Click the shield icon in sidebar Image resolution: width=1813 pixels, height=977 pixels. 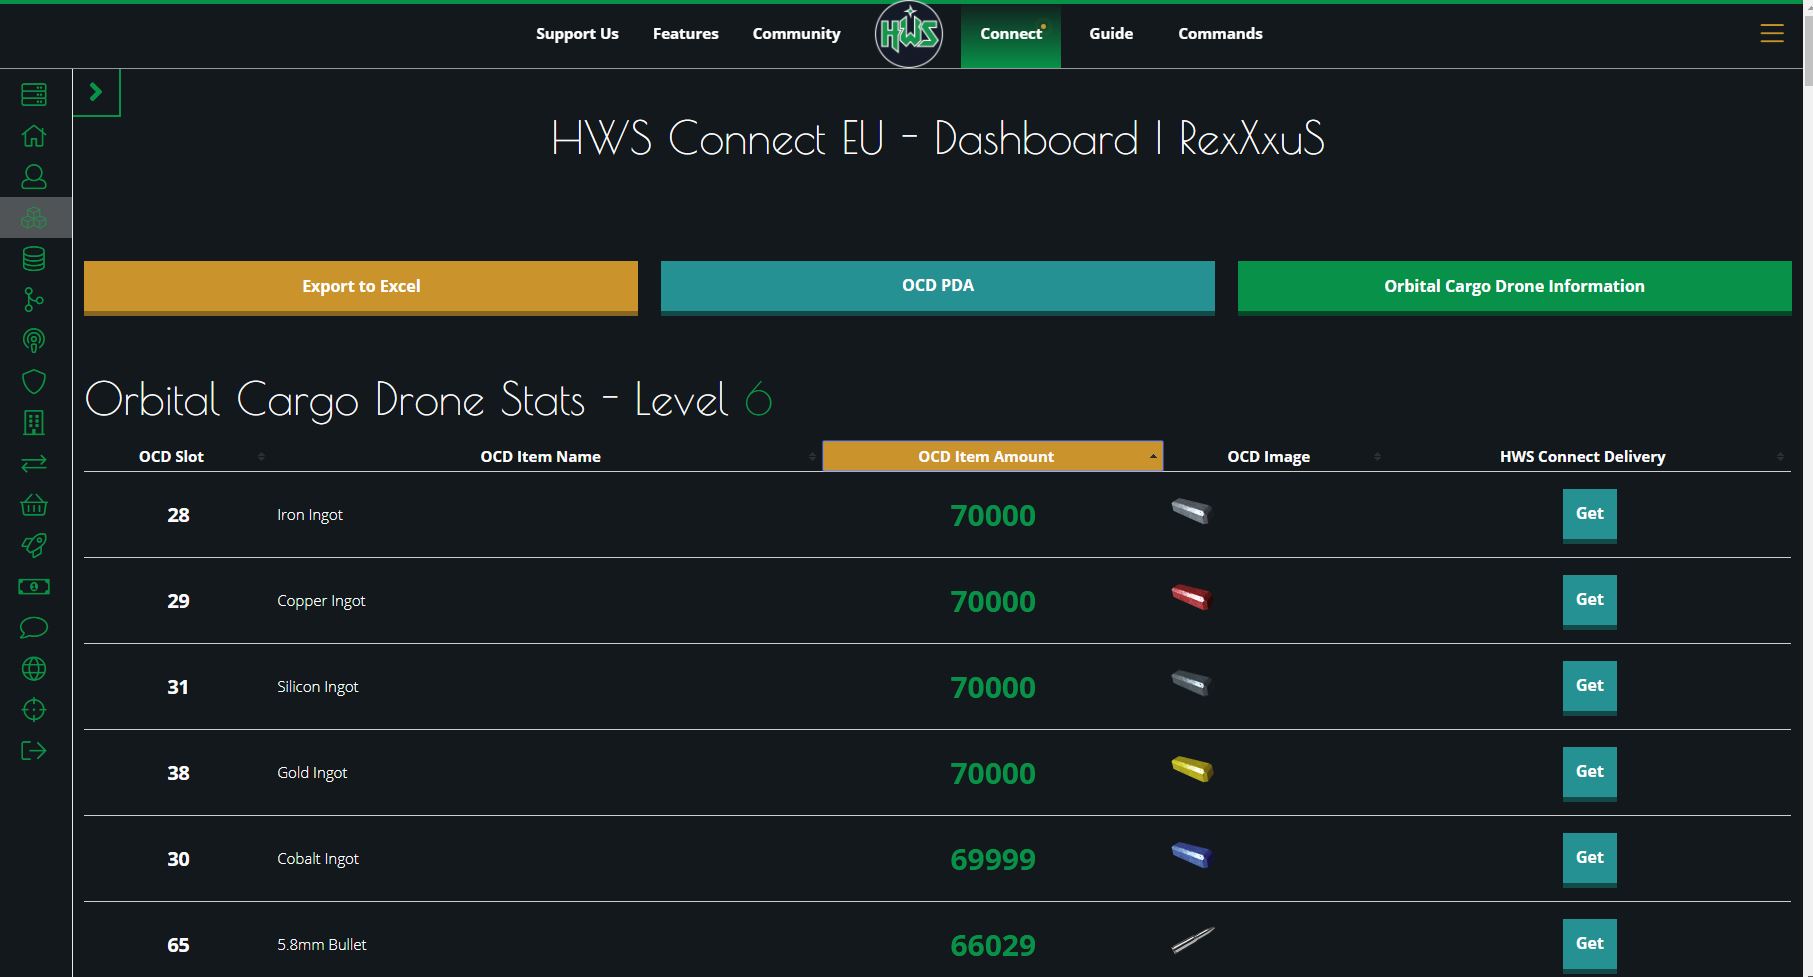tap(34, 382)
